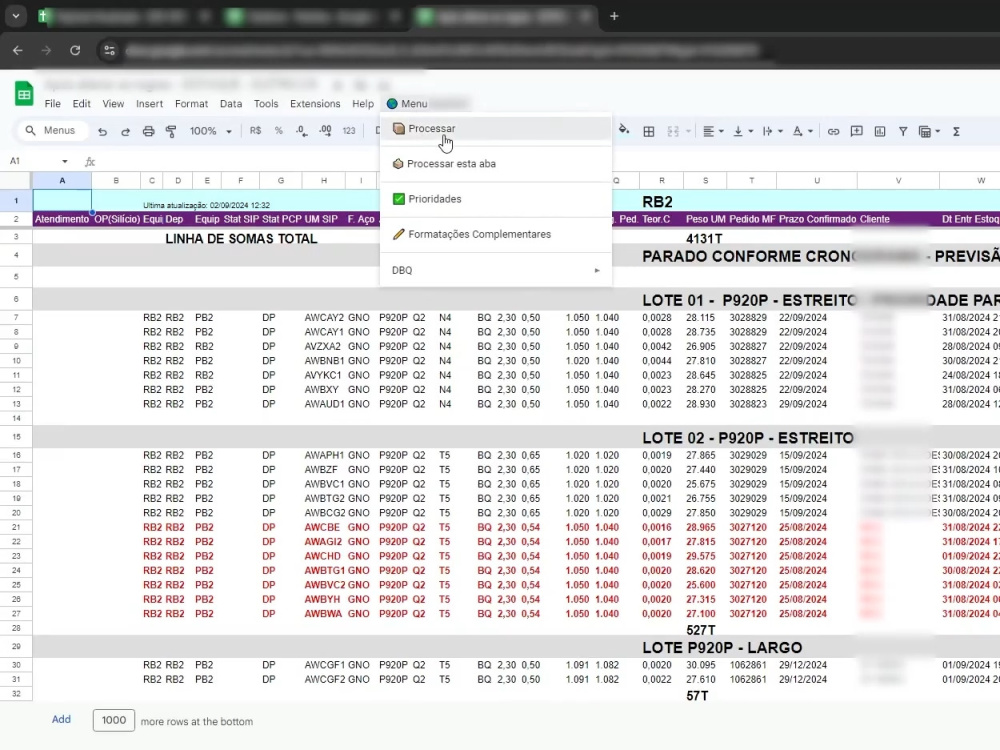Open the borders tool
This screenshot has height=750, width=1000.
[x=649, y=131]
